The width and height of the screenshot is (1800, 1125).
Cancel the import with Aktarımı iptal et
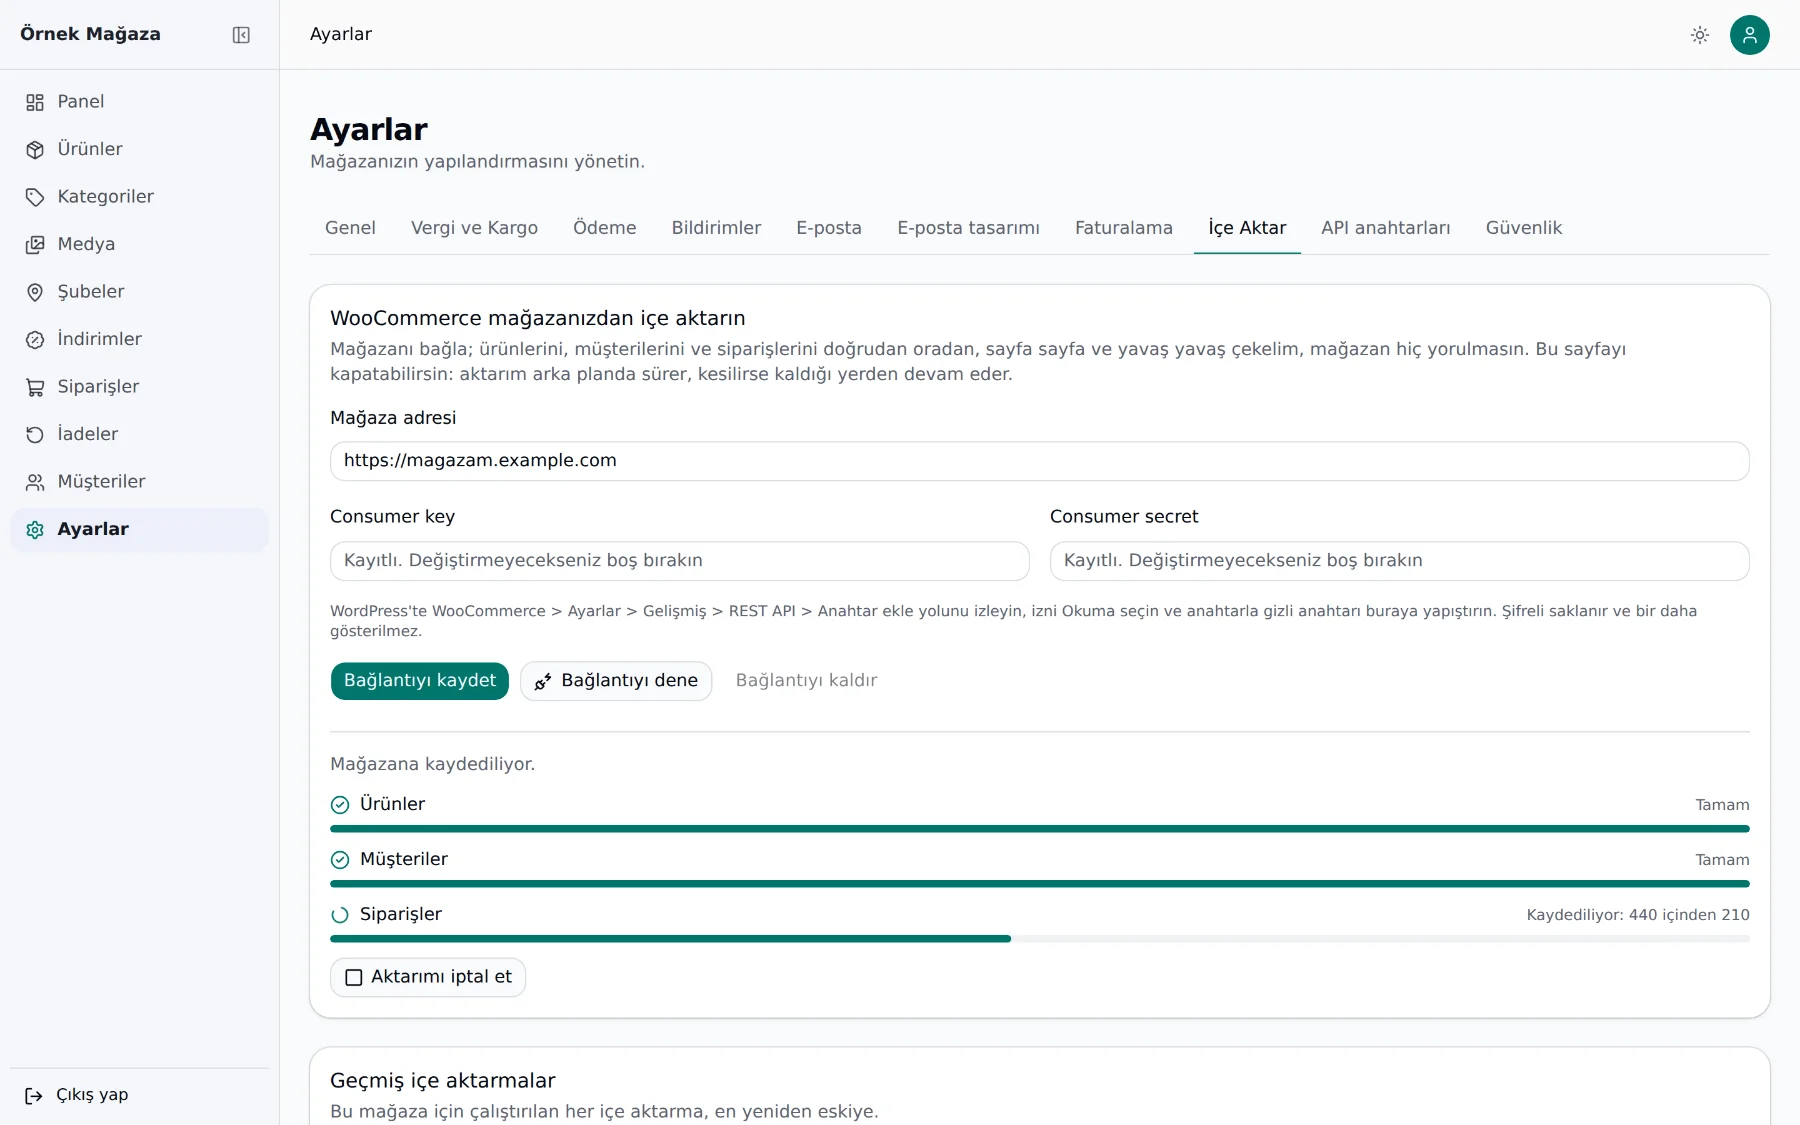428,977
